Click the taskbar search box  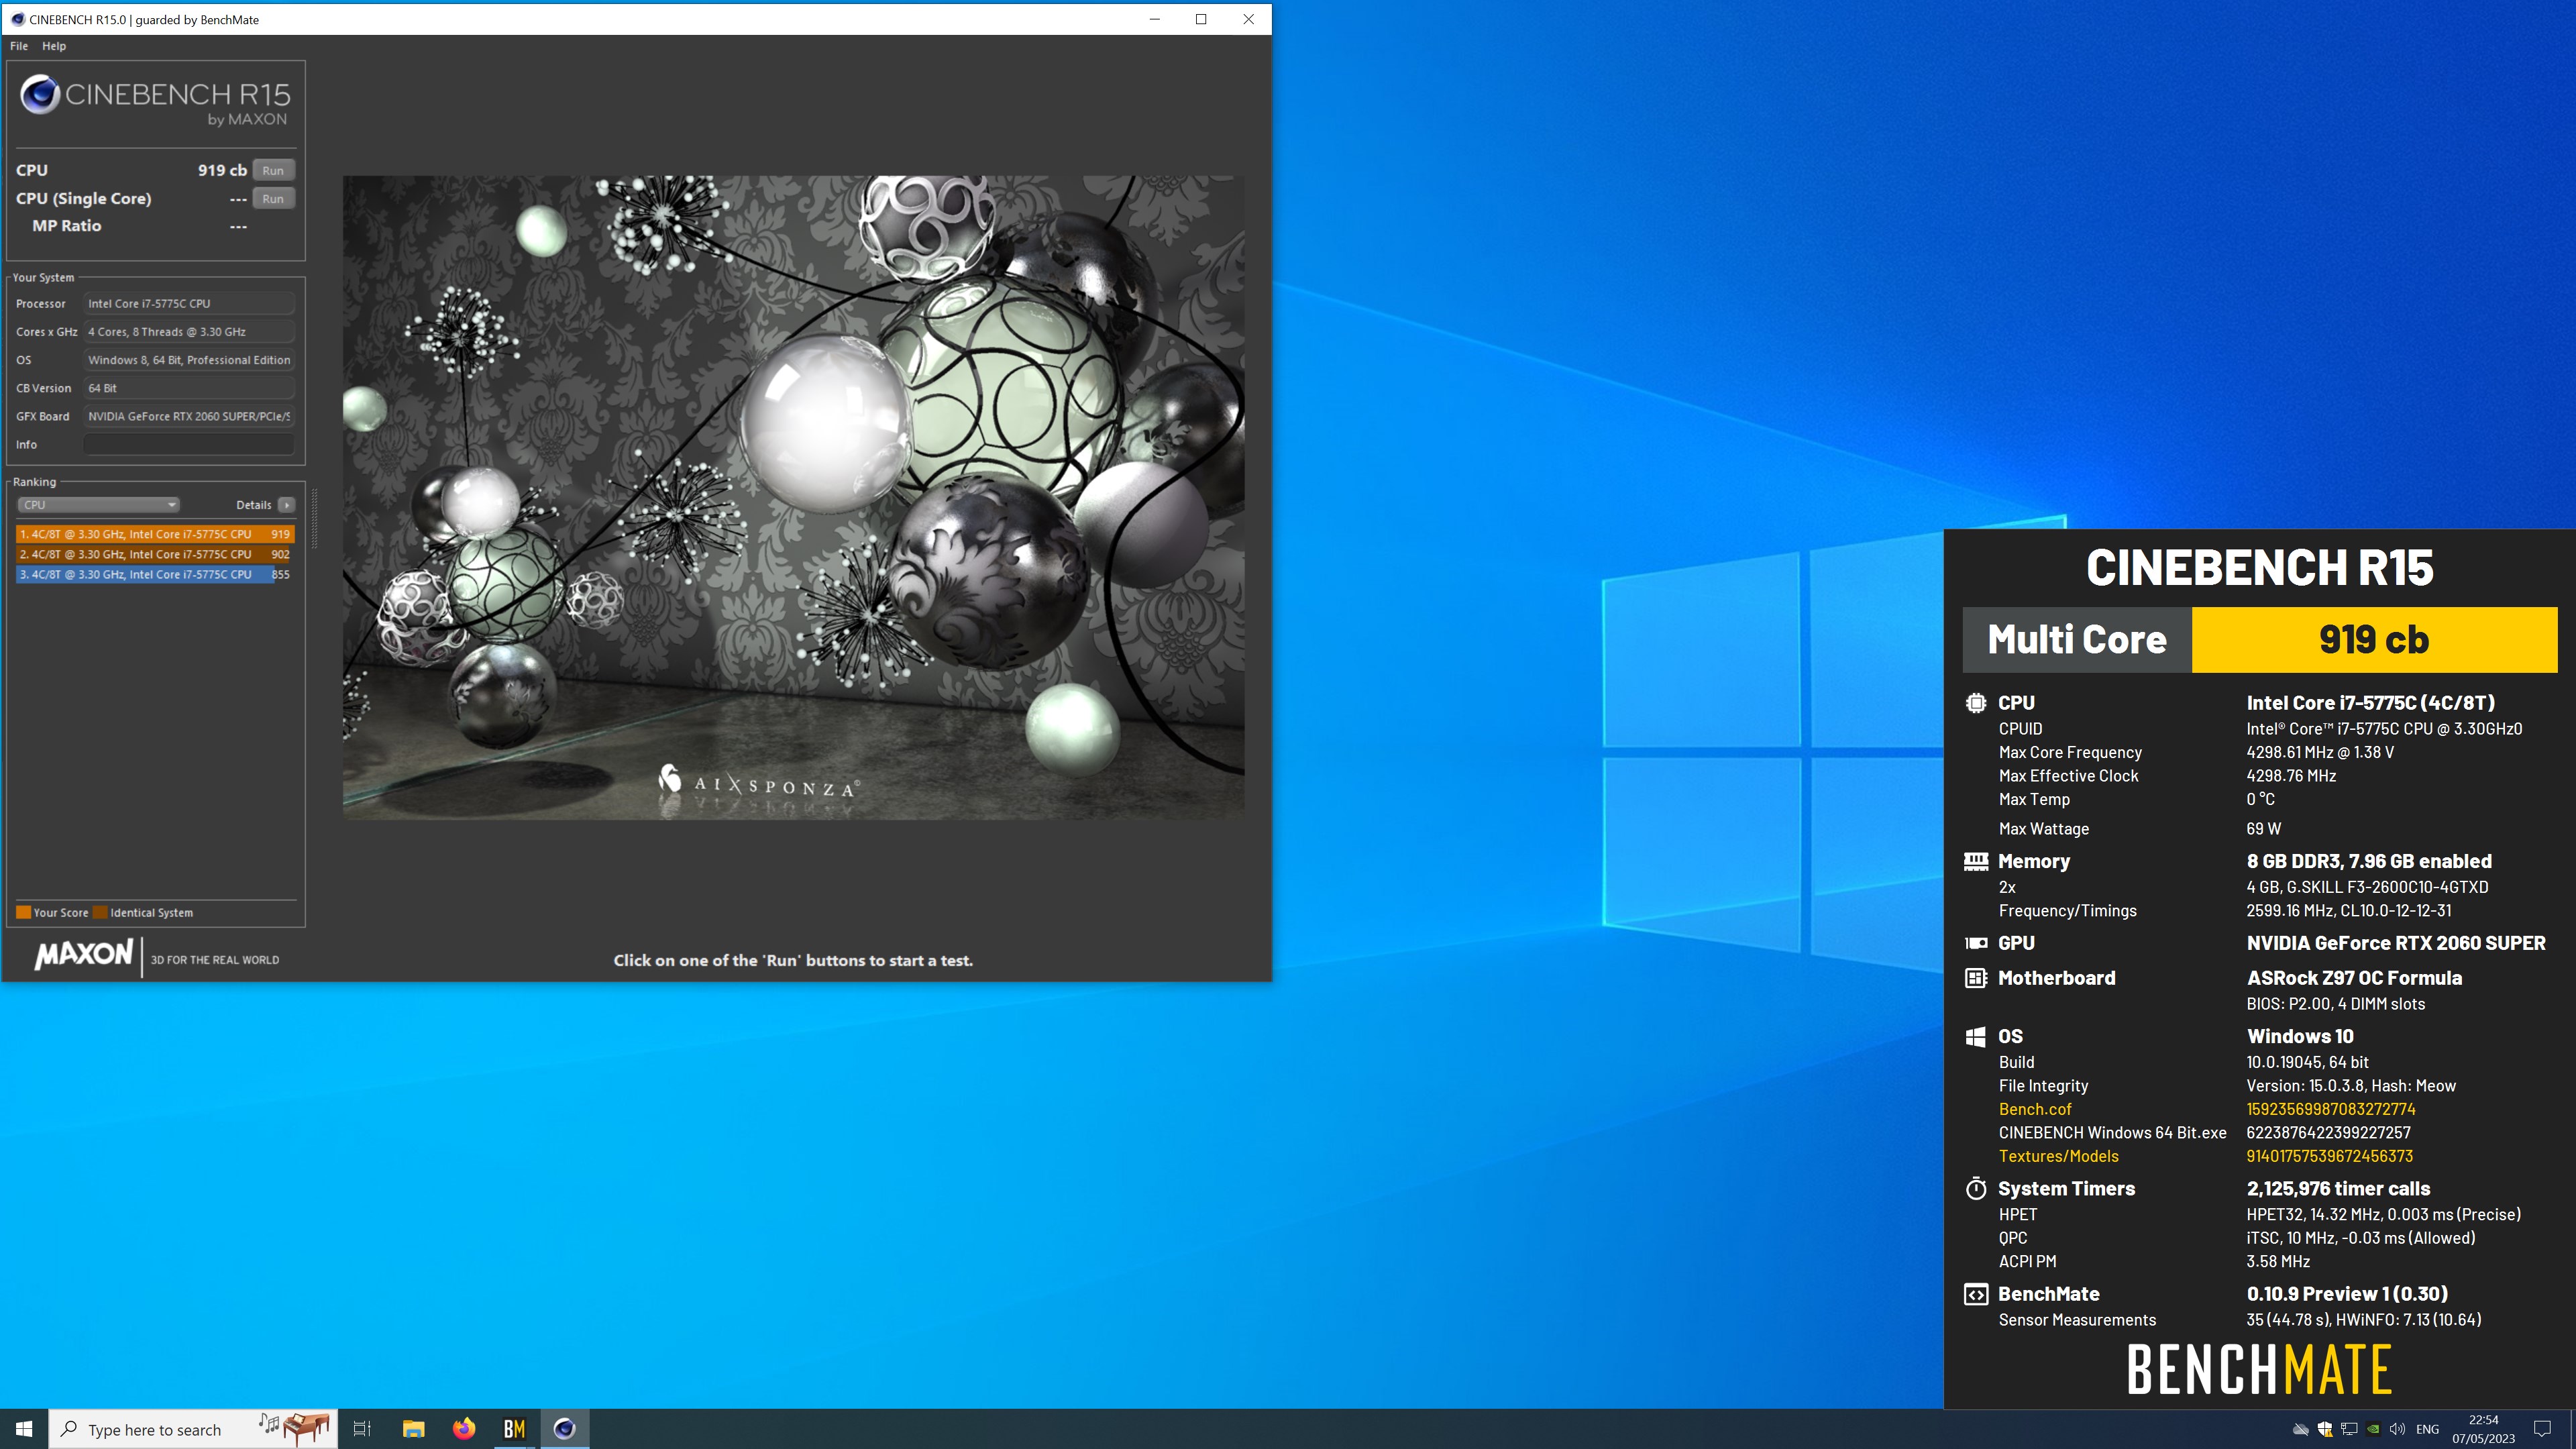pyautogui.click(x=193, y=1429)
